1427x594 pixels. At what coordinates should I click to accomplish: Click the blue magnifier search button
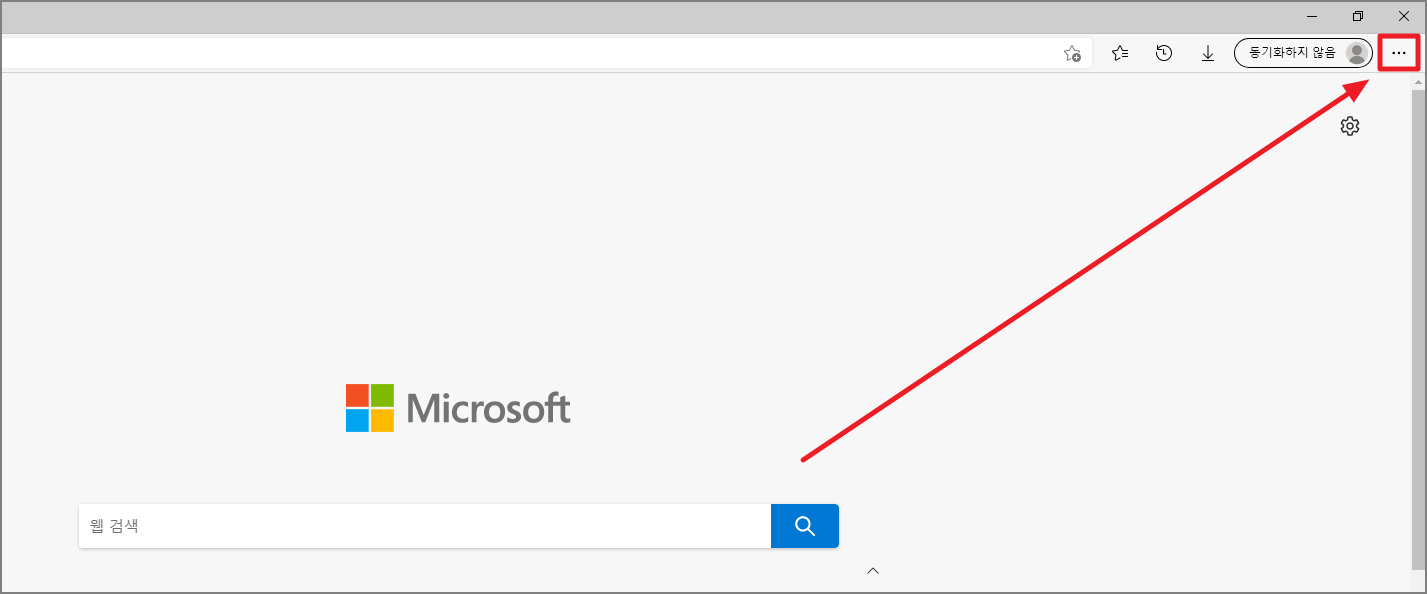(805, 526)
